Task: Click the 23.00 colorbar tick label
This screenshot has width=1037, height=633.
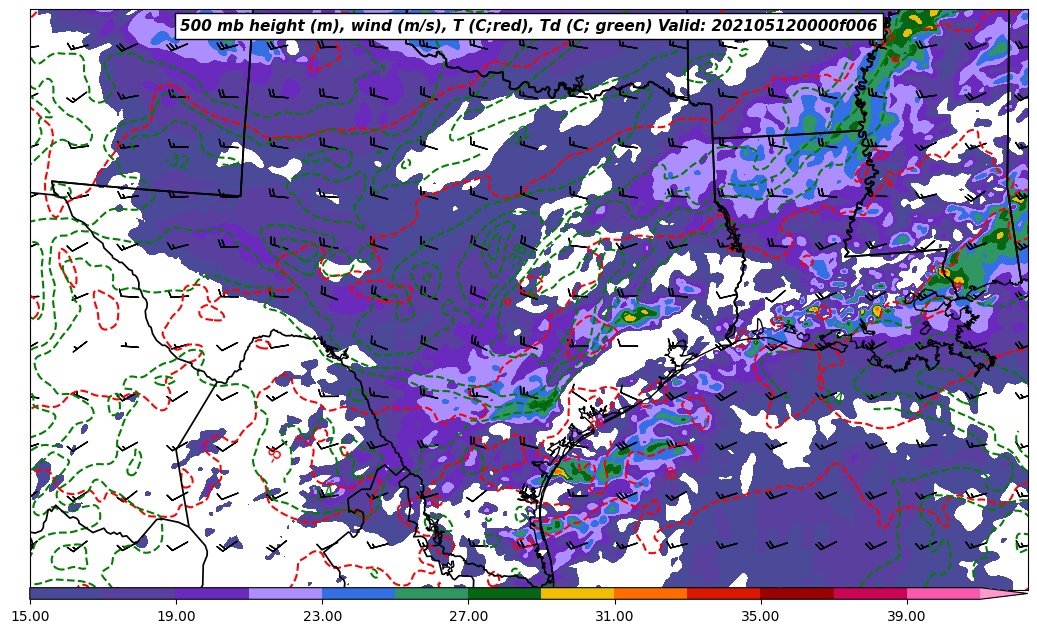Action: click(322, 616)
